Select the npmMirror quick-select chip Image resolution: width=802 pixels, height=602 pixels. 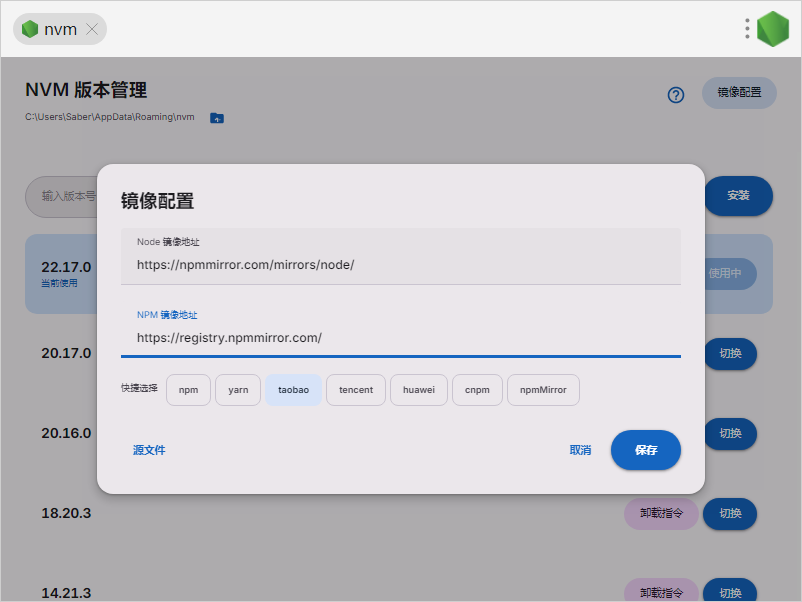[543, 390]
